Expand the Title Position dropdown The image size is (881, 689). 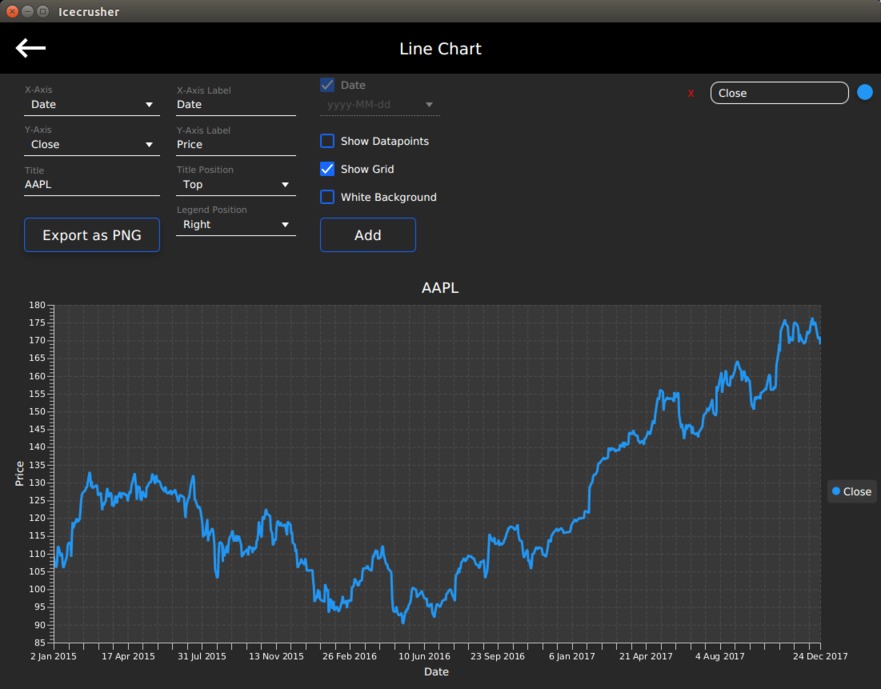(236, 184)
